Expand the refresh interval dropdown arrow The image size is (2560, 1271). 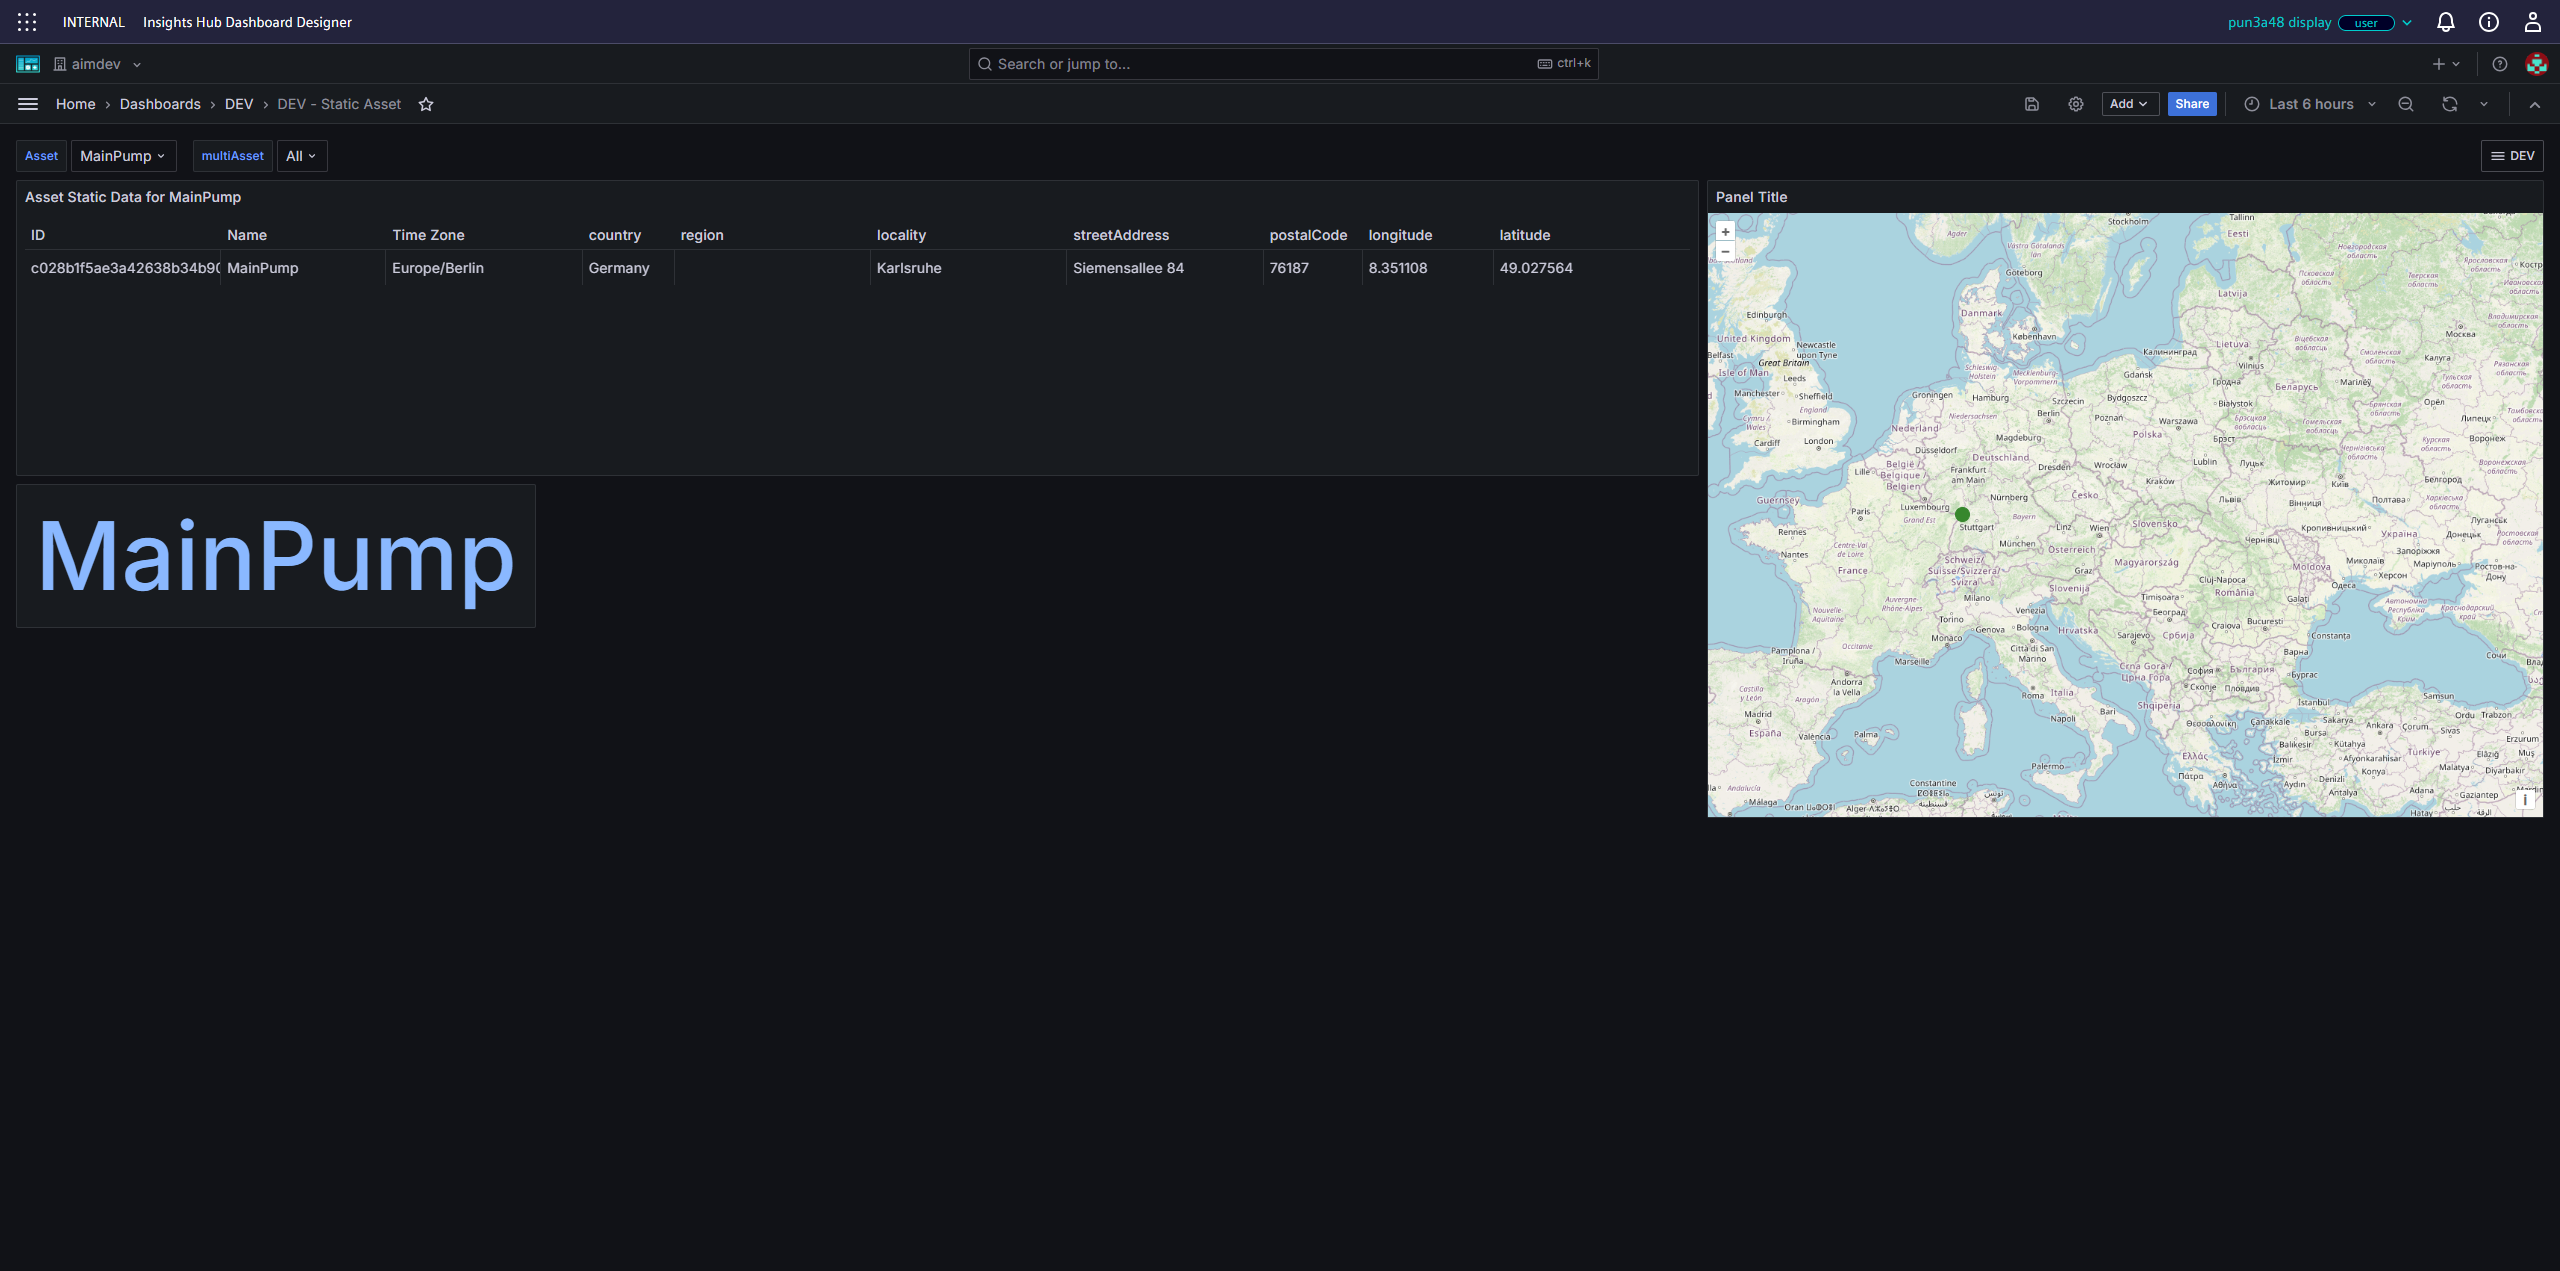[2484, 104]
